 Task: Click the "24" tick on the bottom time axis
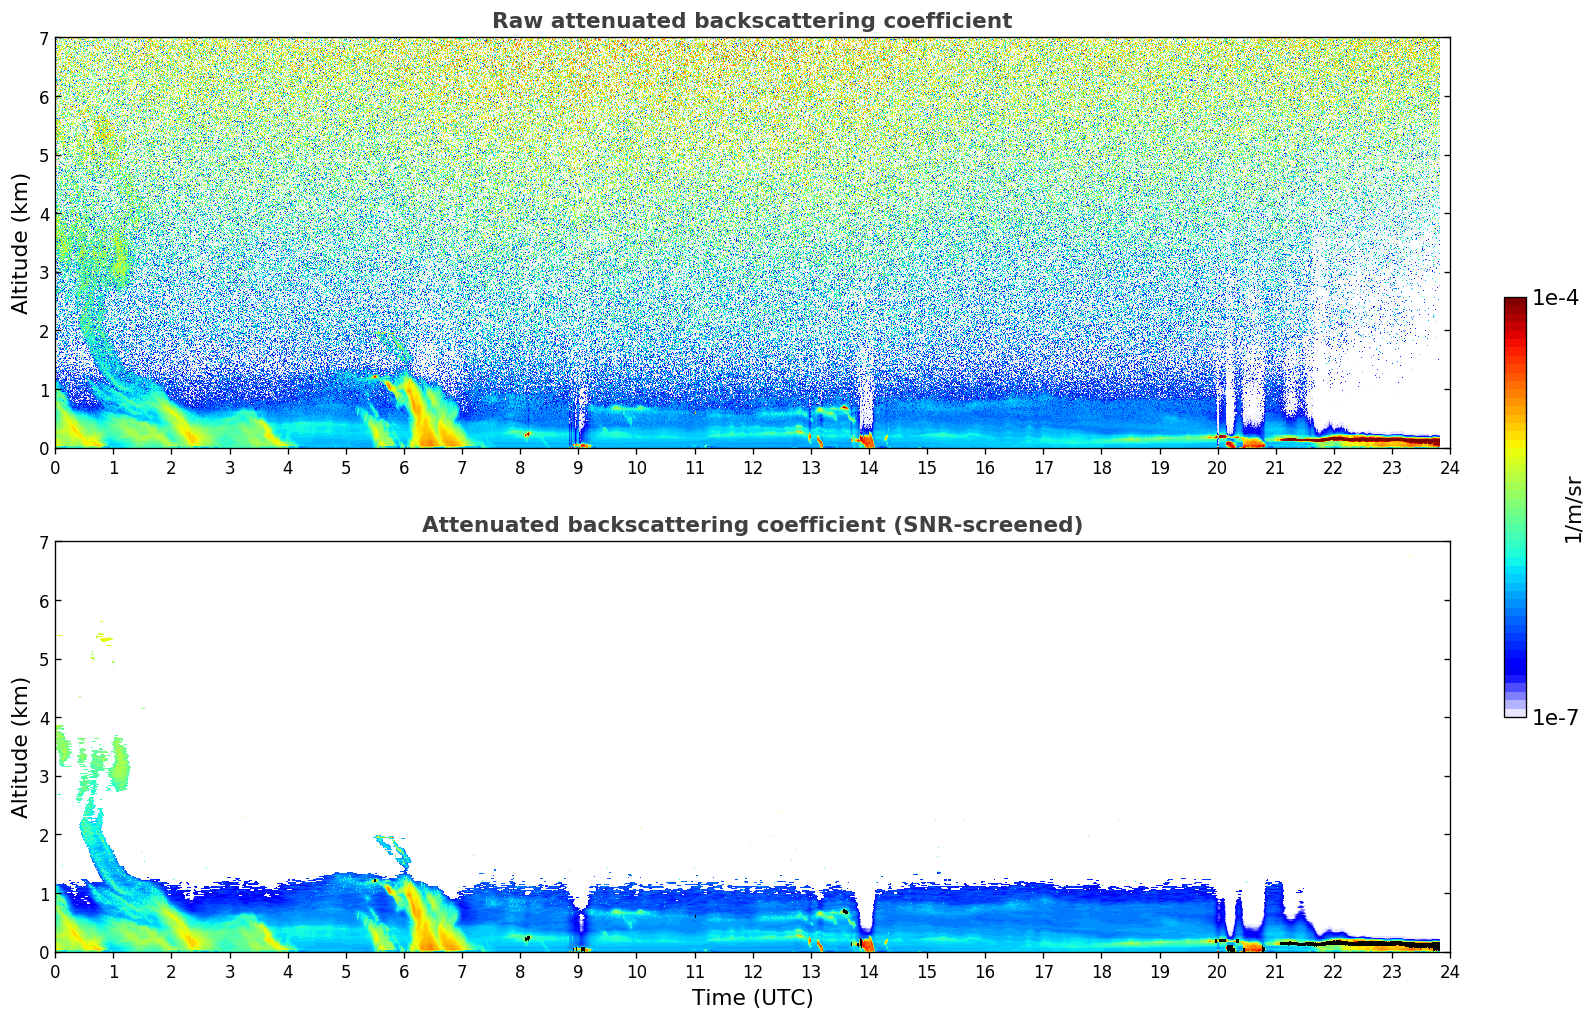point(1450,971)
